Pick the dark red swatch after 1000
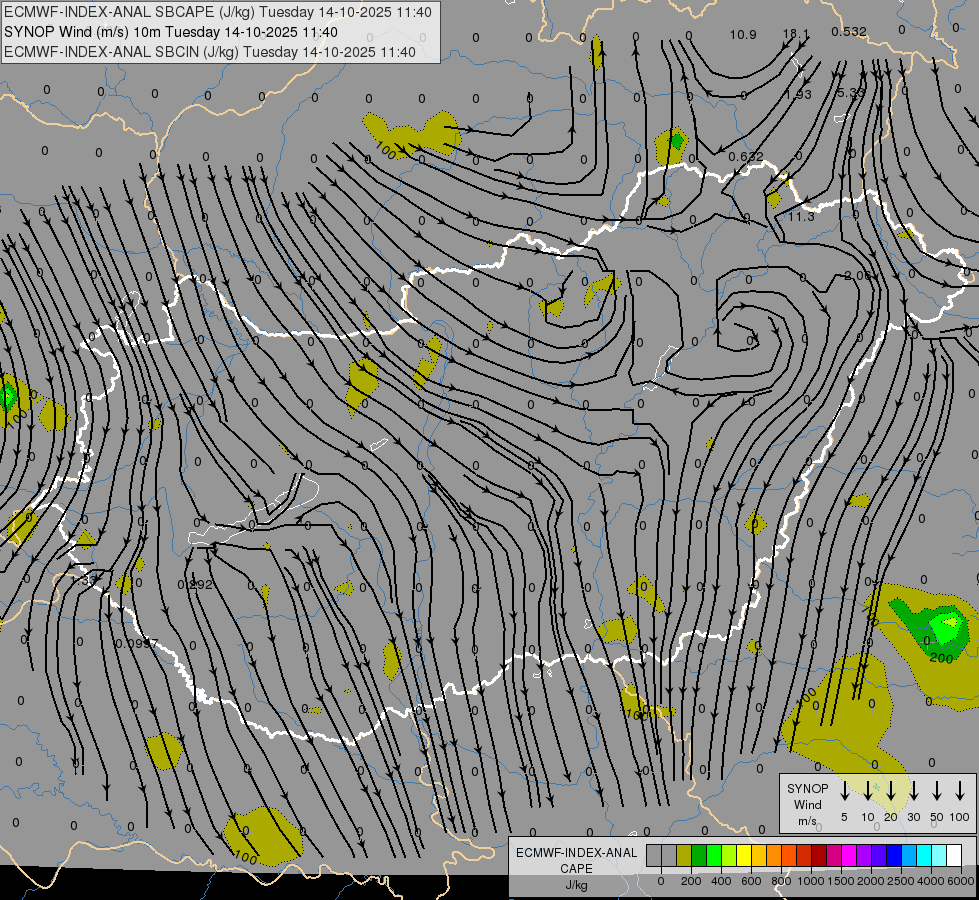Image resolution: width=979 pixels, height=900 pixels. pos(819,855)
